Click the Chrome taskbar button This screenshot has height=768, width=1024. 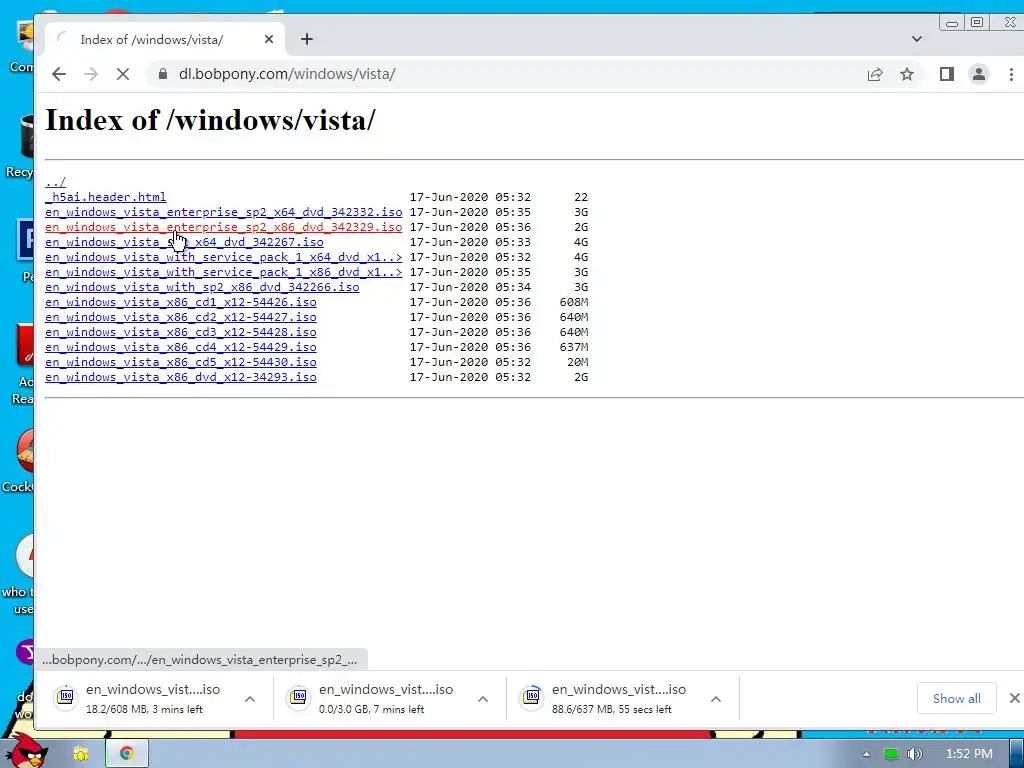click(127, 754)
